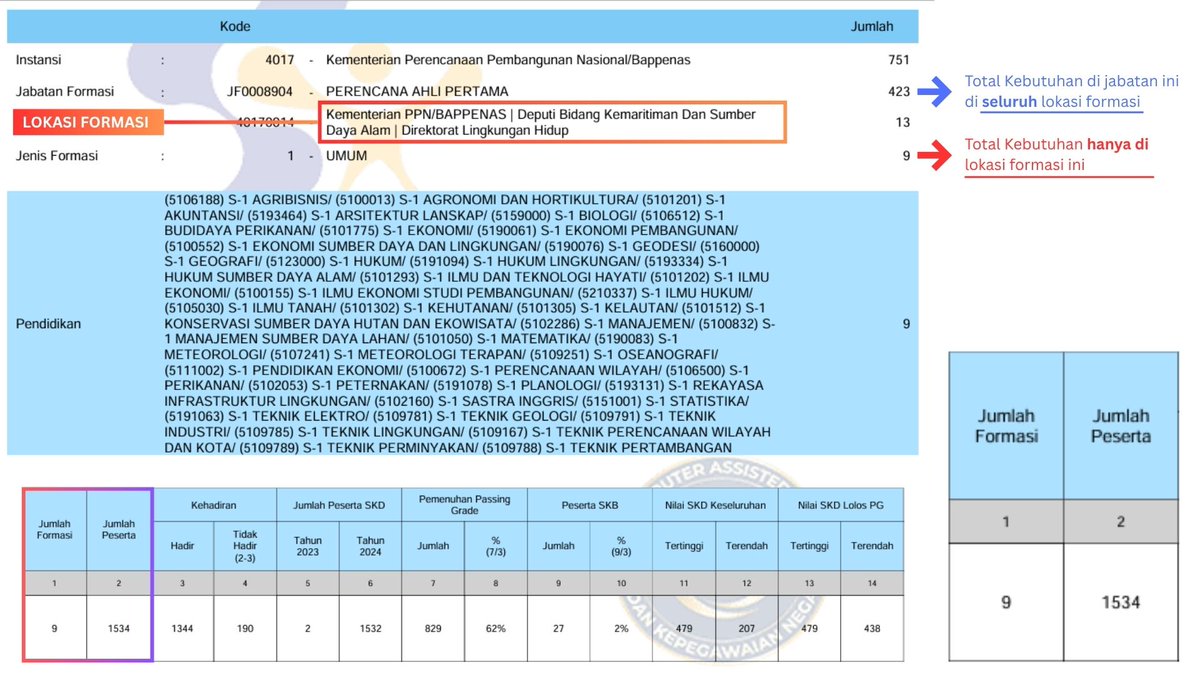
Task: Select the 'Instansi' row label
Action: pyautogui.click(x=38, y=60)
